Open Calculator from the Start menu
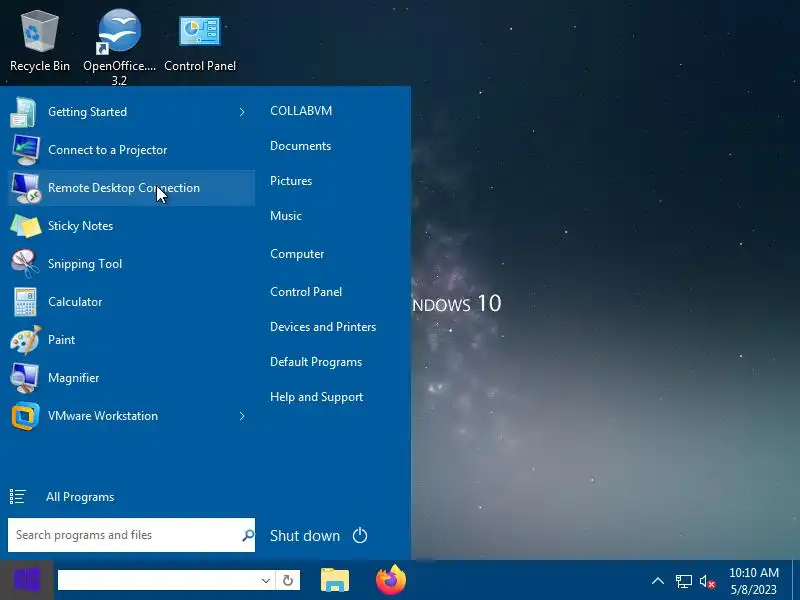This screenshot has height=600, width=800. click(131, 302)
